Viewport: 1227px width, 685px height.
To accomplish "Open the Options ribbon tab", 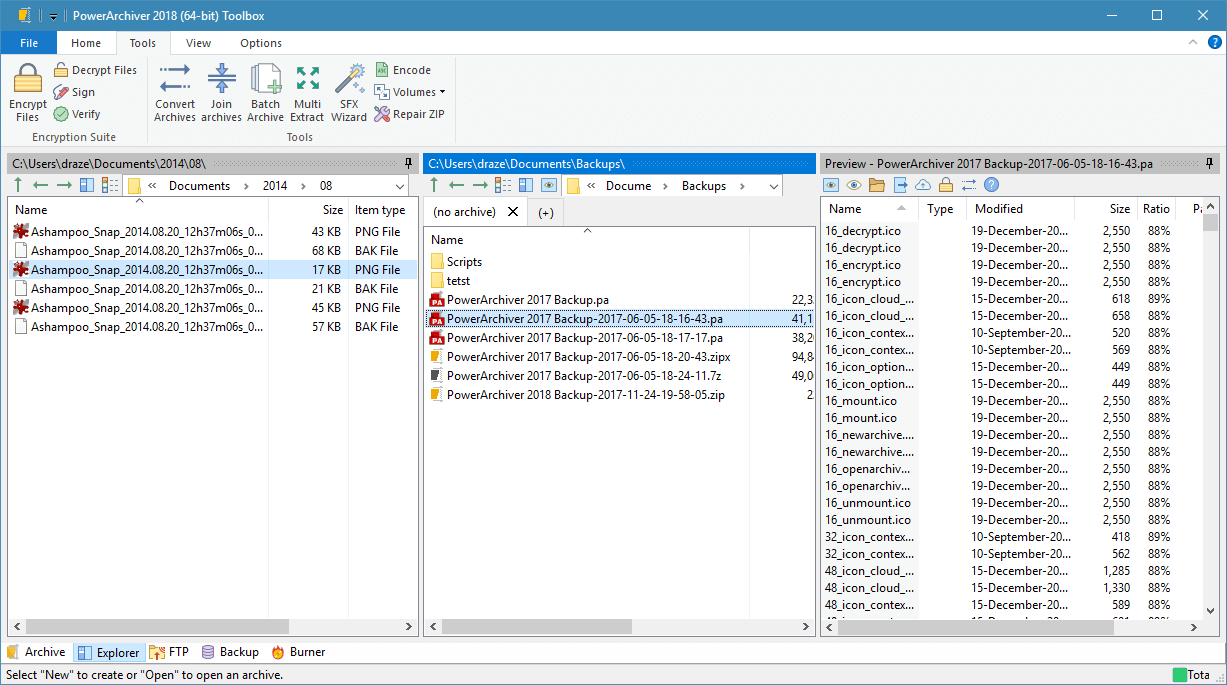I will (261, 43).
